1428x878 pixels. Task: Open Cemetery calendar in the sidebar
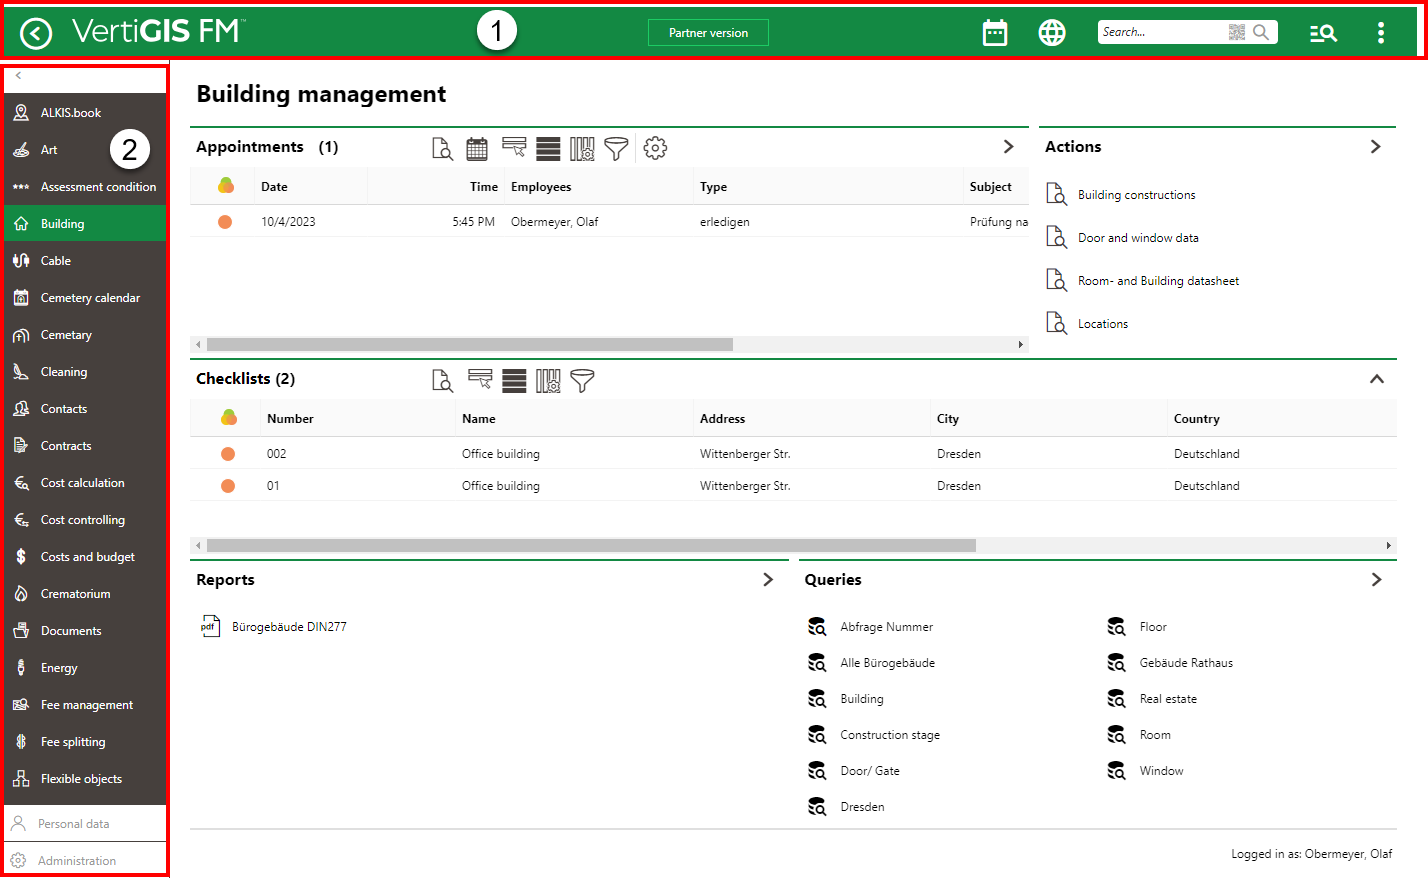point(85,298)
